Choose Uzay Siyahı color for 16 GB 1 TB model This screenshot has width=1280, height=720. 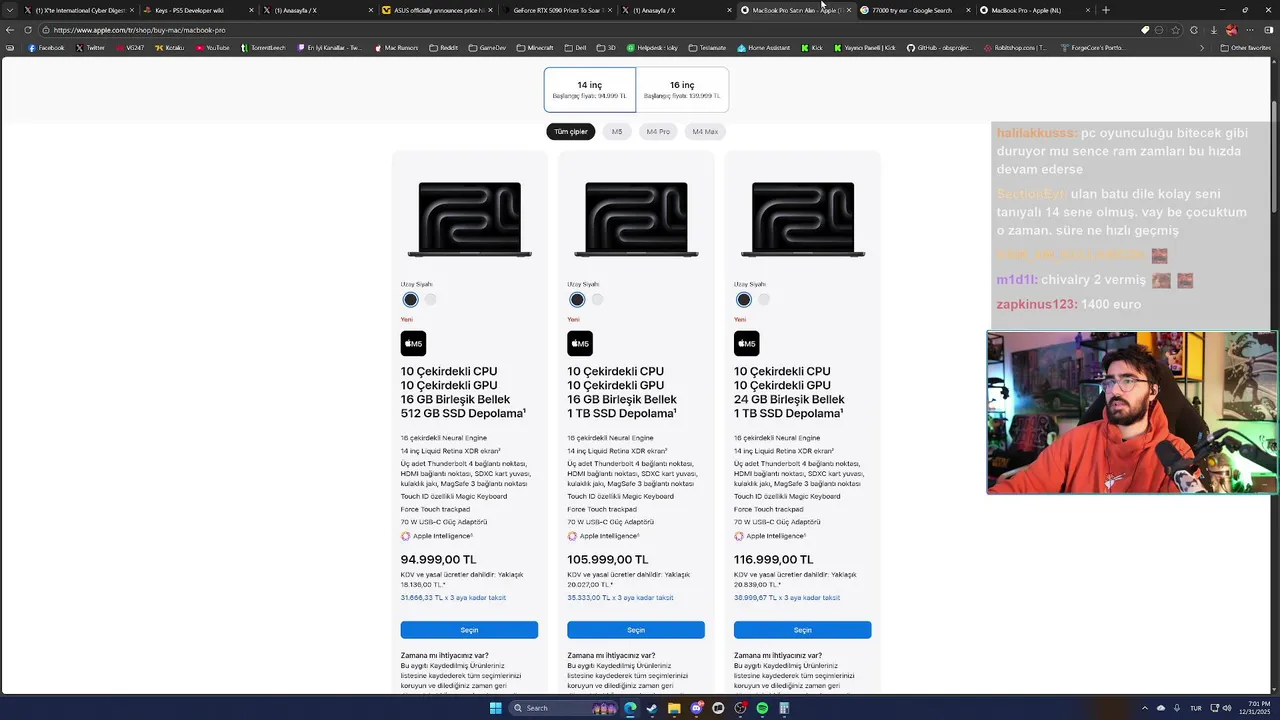click(x=577, y=299)
